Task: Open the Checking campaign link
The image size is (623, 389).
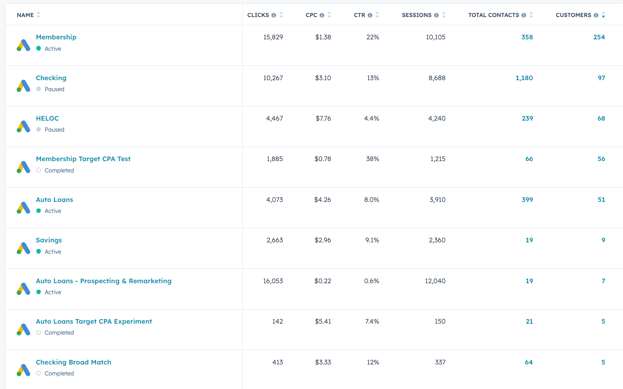Action: click(x=51, y=78)
